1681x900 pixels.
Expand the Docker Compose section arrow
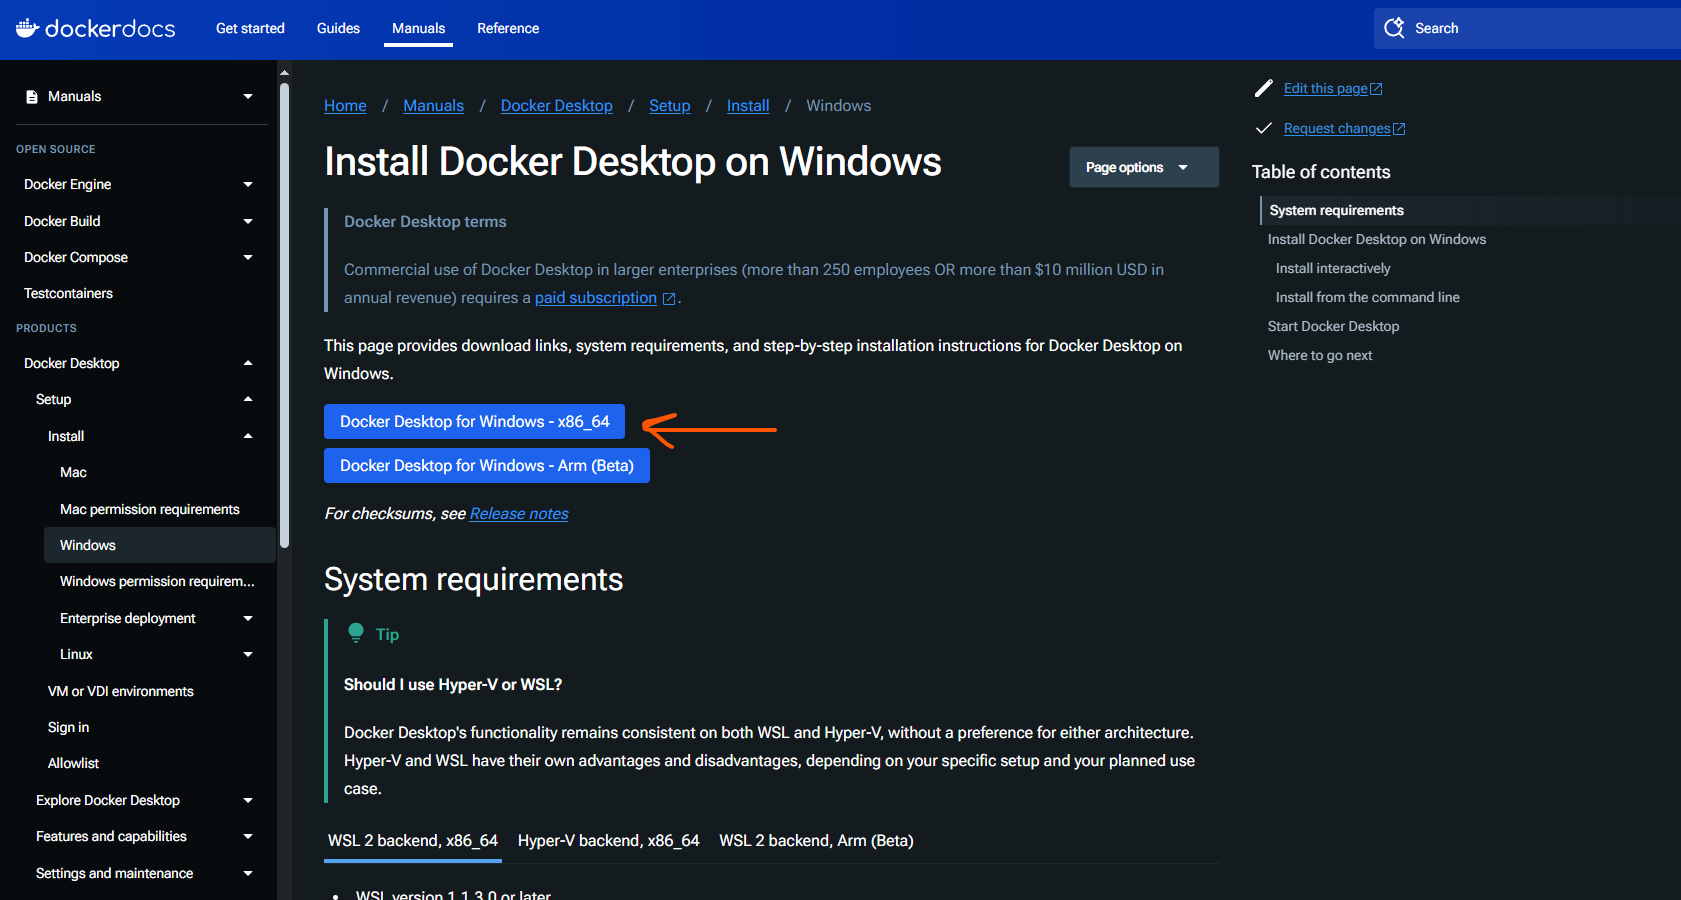coord(248,257)
